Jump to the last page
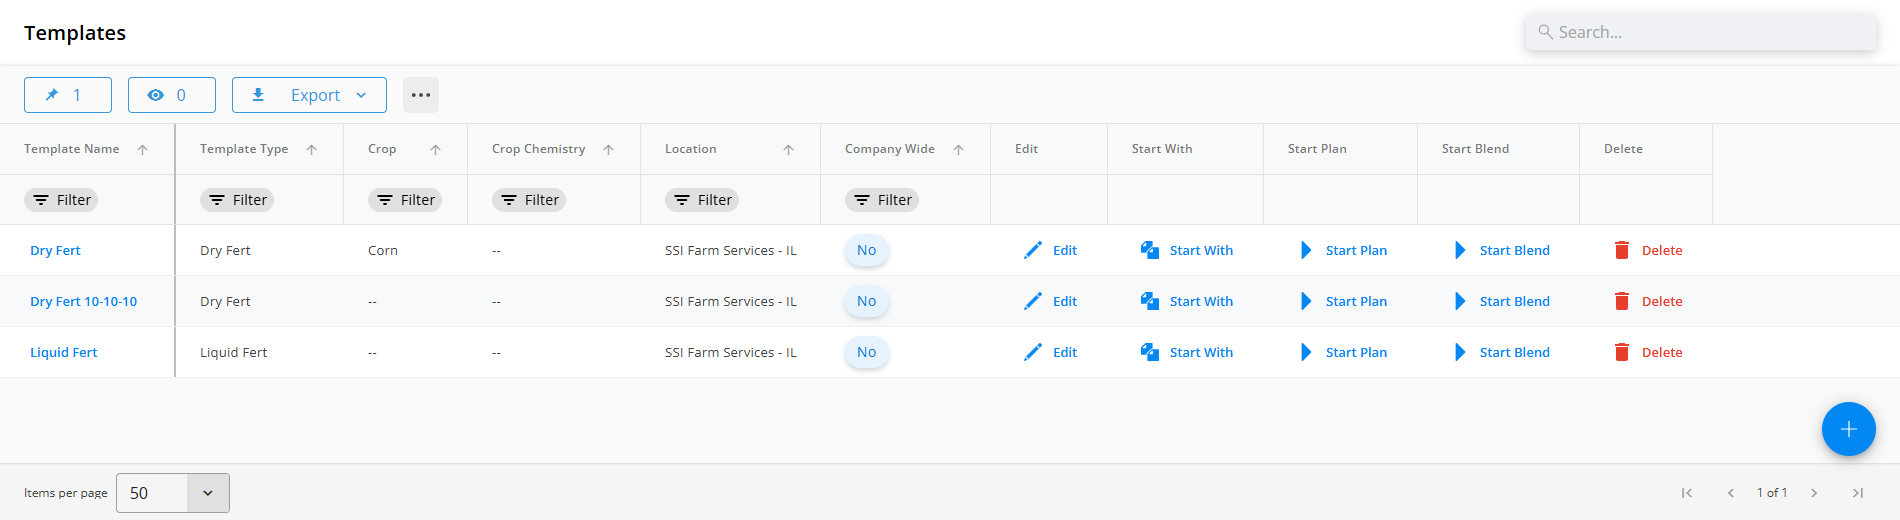Image resolution: width=1900 pixels, height=520 pixels. click(x=1858, y=493)
